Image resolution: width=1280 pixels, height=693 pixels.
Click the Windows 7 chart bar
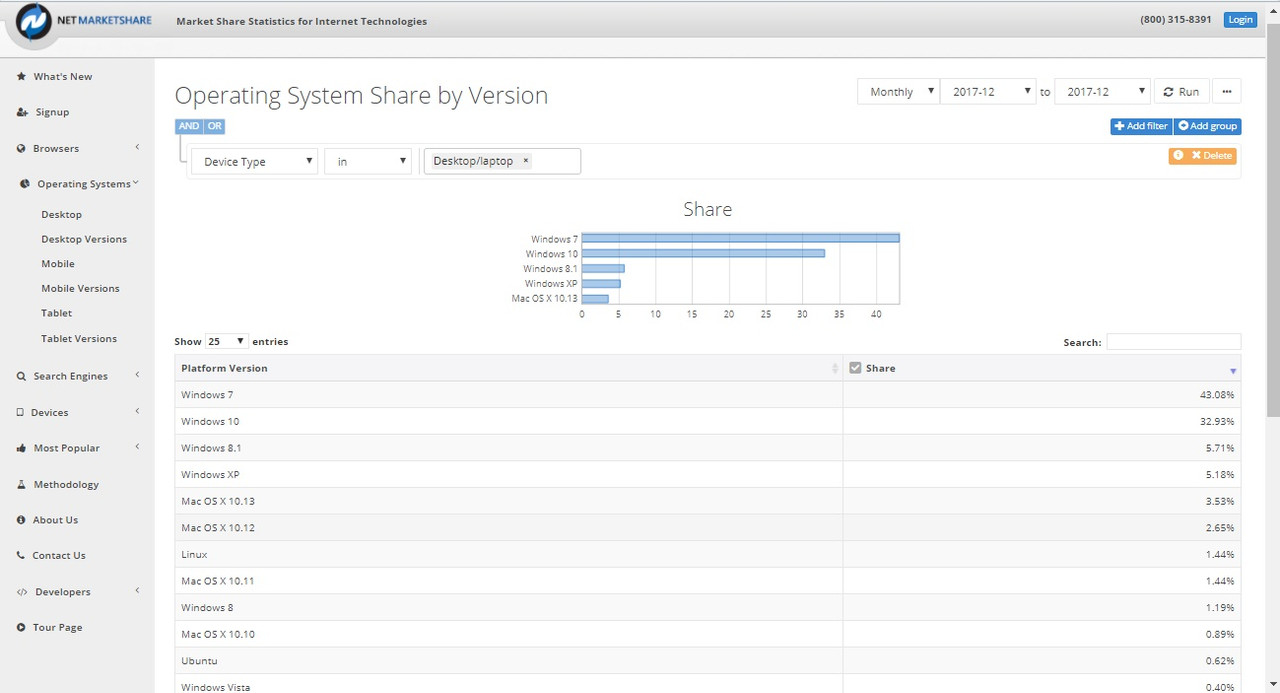(x=740, y=238)
